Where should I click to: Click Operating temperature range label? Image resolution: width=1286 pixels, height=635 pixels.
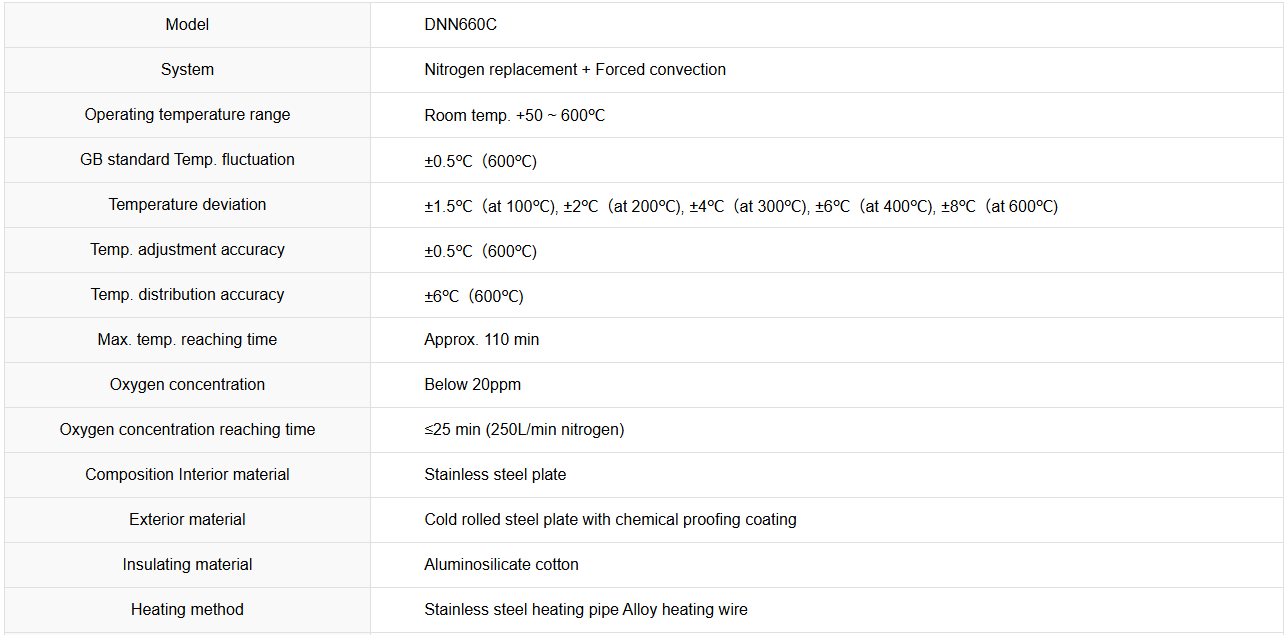[x=187, y=115]
